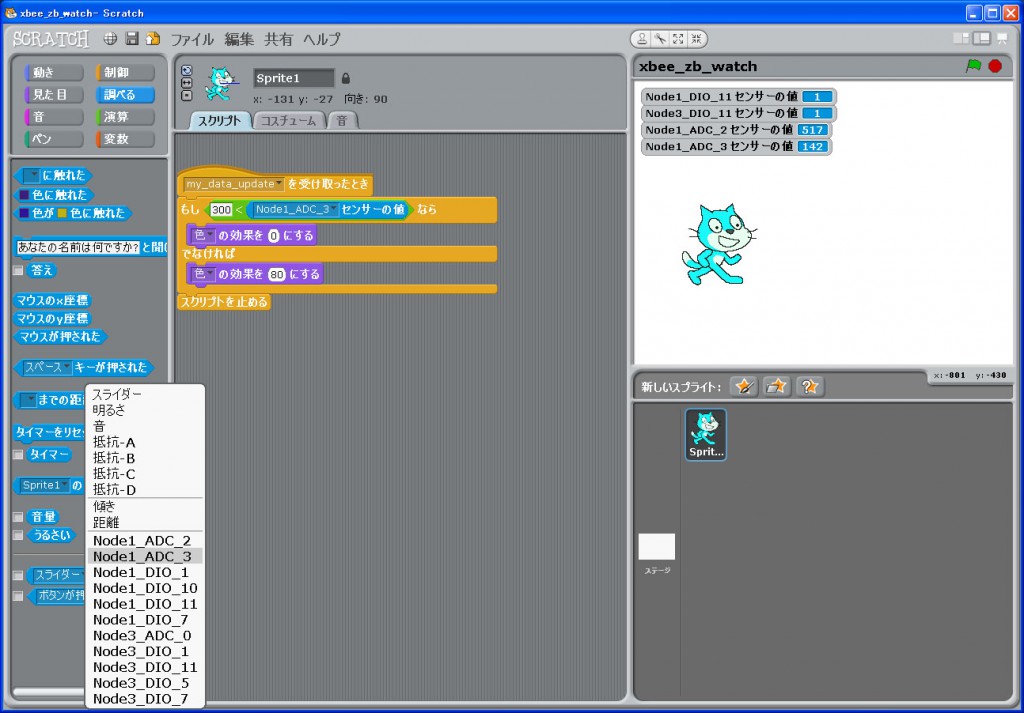This screenshot has width=1024, height=713.
Task: Toggle the ボタンが押された sensor checkbox
Action: point(18,595)
